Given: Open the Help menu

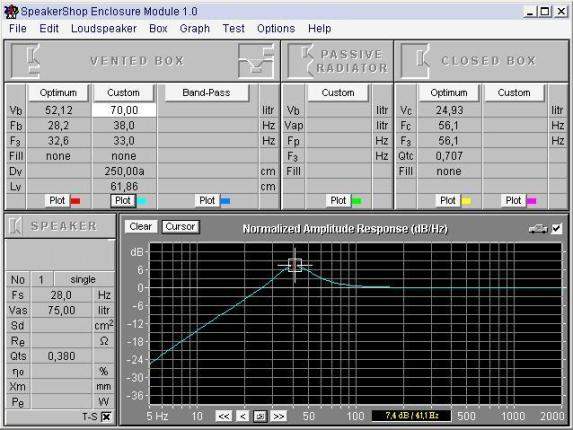Looking at the screenshot, I should pyautogui.click(x=319, y=28).
